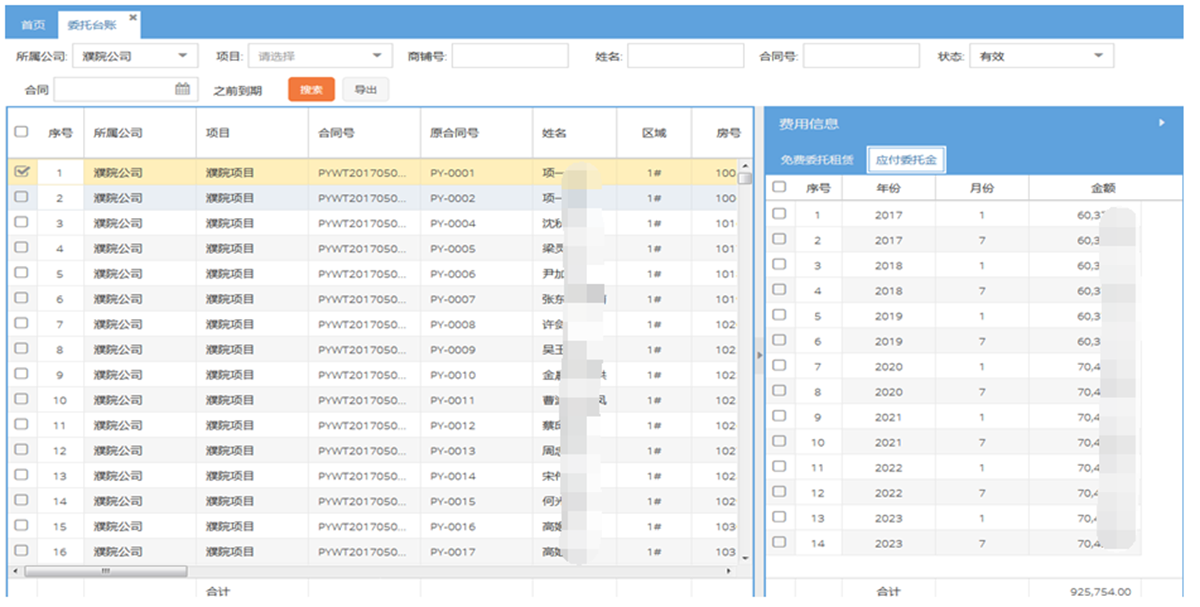The image size is (1200, 607).
Task: Open the 免费委托租赁 tab
Action: (817, 160)
